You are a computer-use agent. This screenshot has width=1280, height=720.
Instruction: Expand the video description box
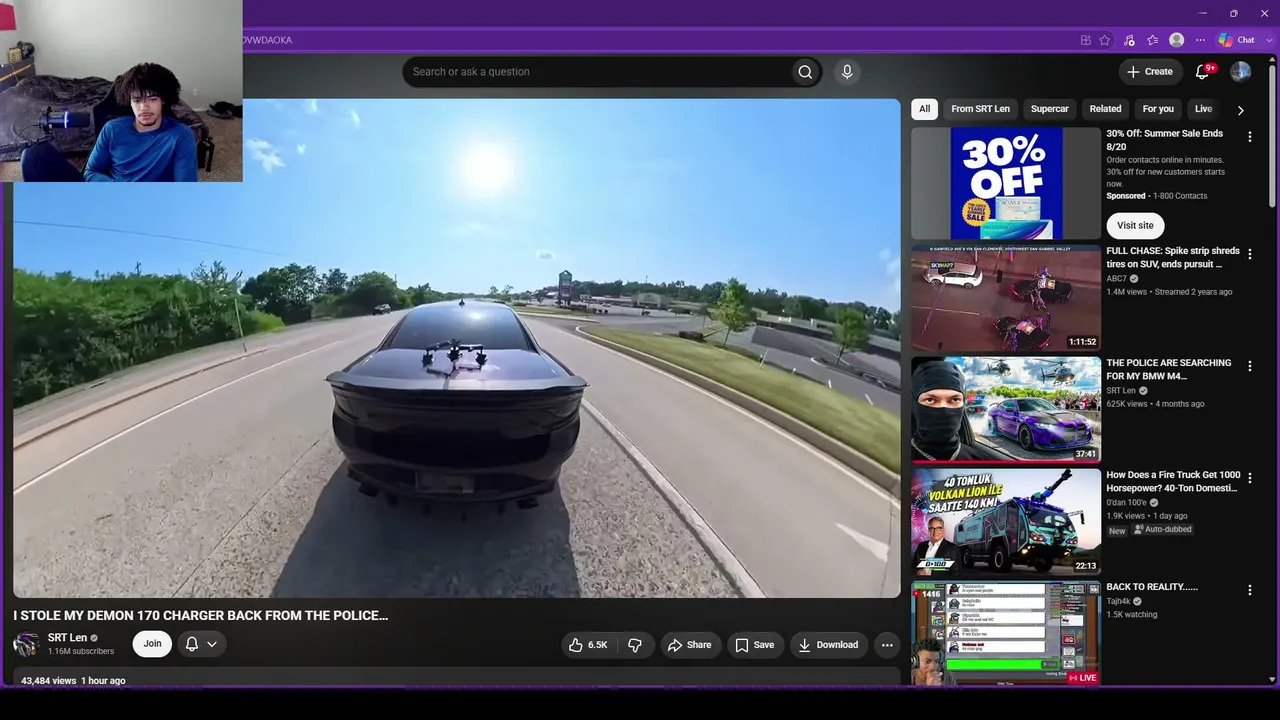click(457, 677)
